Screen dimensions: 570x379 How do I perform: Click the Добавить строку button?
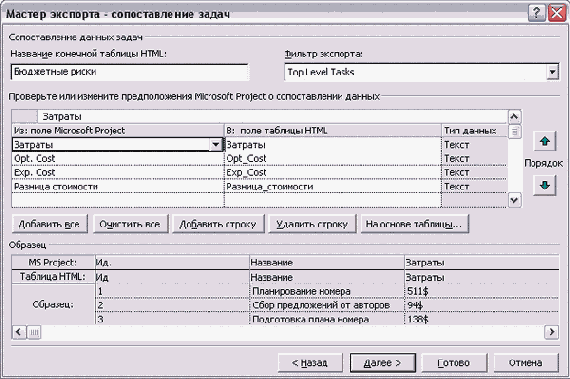218,224
